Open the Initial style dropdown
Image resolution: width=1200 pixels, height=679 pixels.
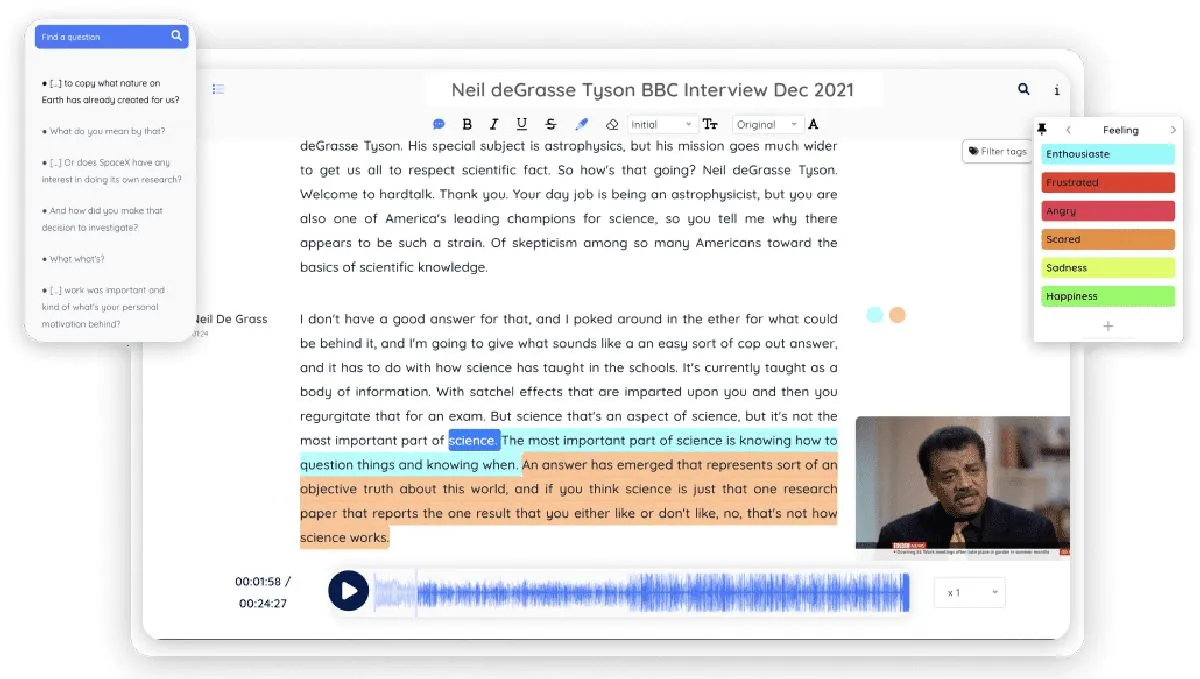[x=662, y=124]
